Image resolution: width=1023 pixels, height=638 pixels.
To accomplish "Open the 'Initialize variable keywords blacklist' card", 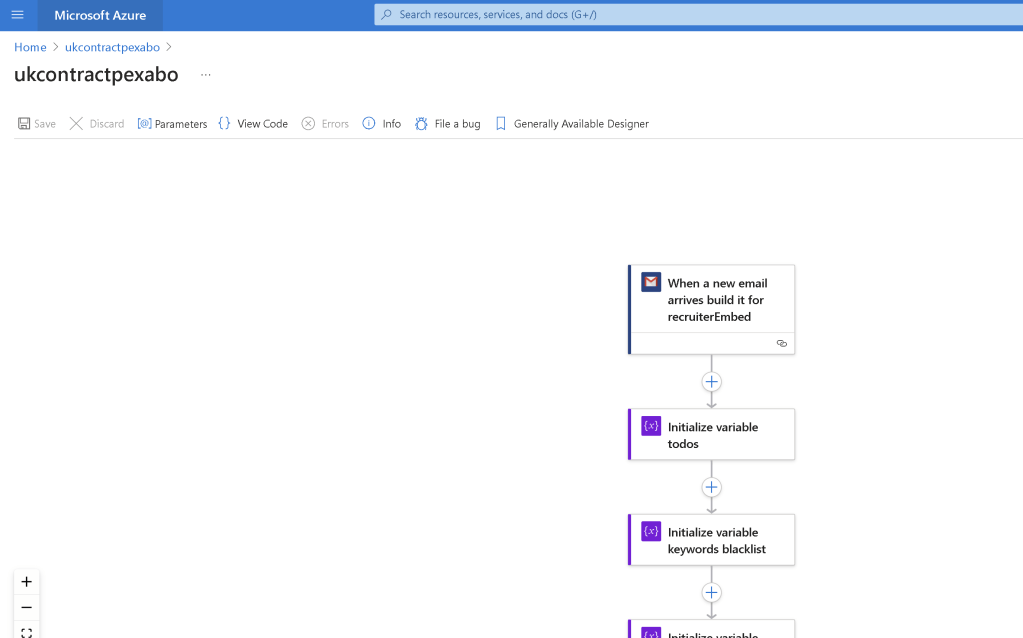I will tap(711, 539).
